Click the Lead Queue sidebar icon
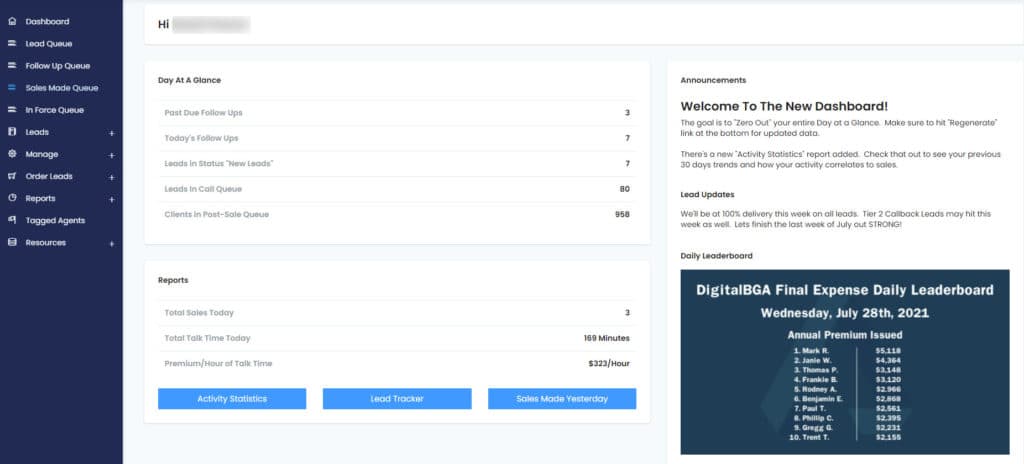The image size is (1024, 464). pyautogui.click(x=12, y=44)
